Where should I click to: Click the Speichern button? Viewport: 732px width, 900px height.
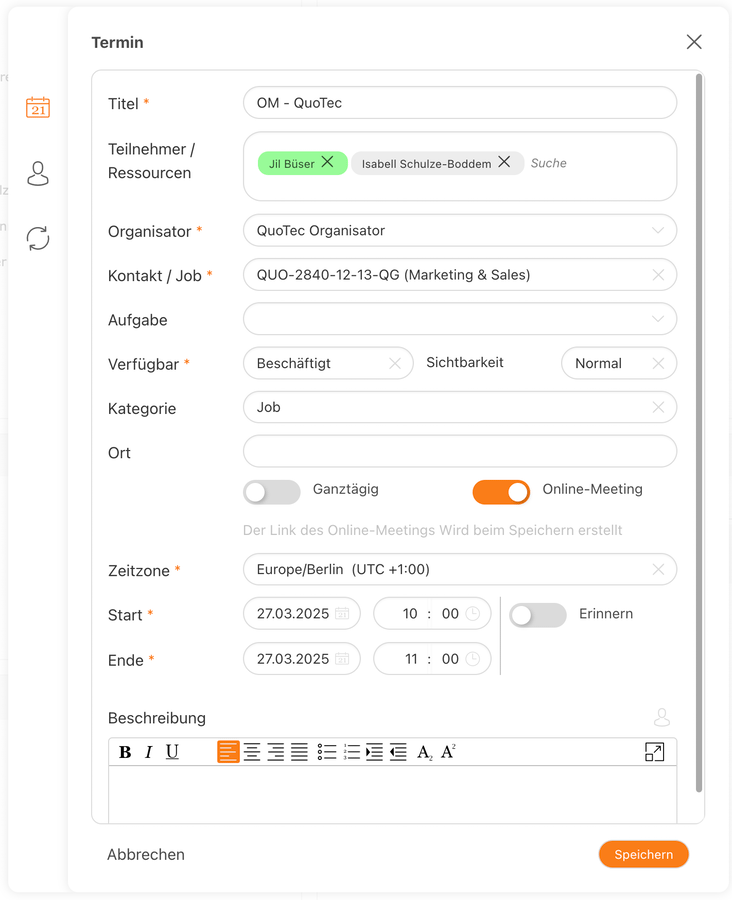pyautogui.click(x=643, y=854)
